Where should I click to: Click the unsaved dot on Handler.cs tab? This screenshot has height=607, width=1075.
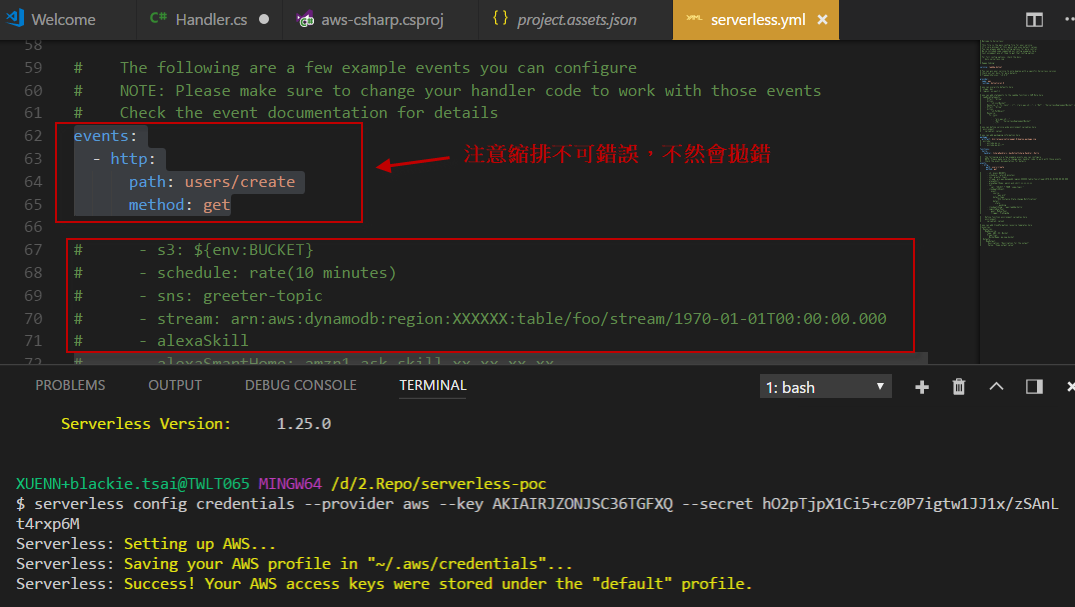(x=264, y=19)
